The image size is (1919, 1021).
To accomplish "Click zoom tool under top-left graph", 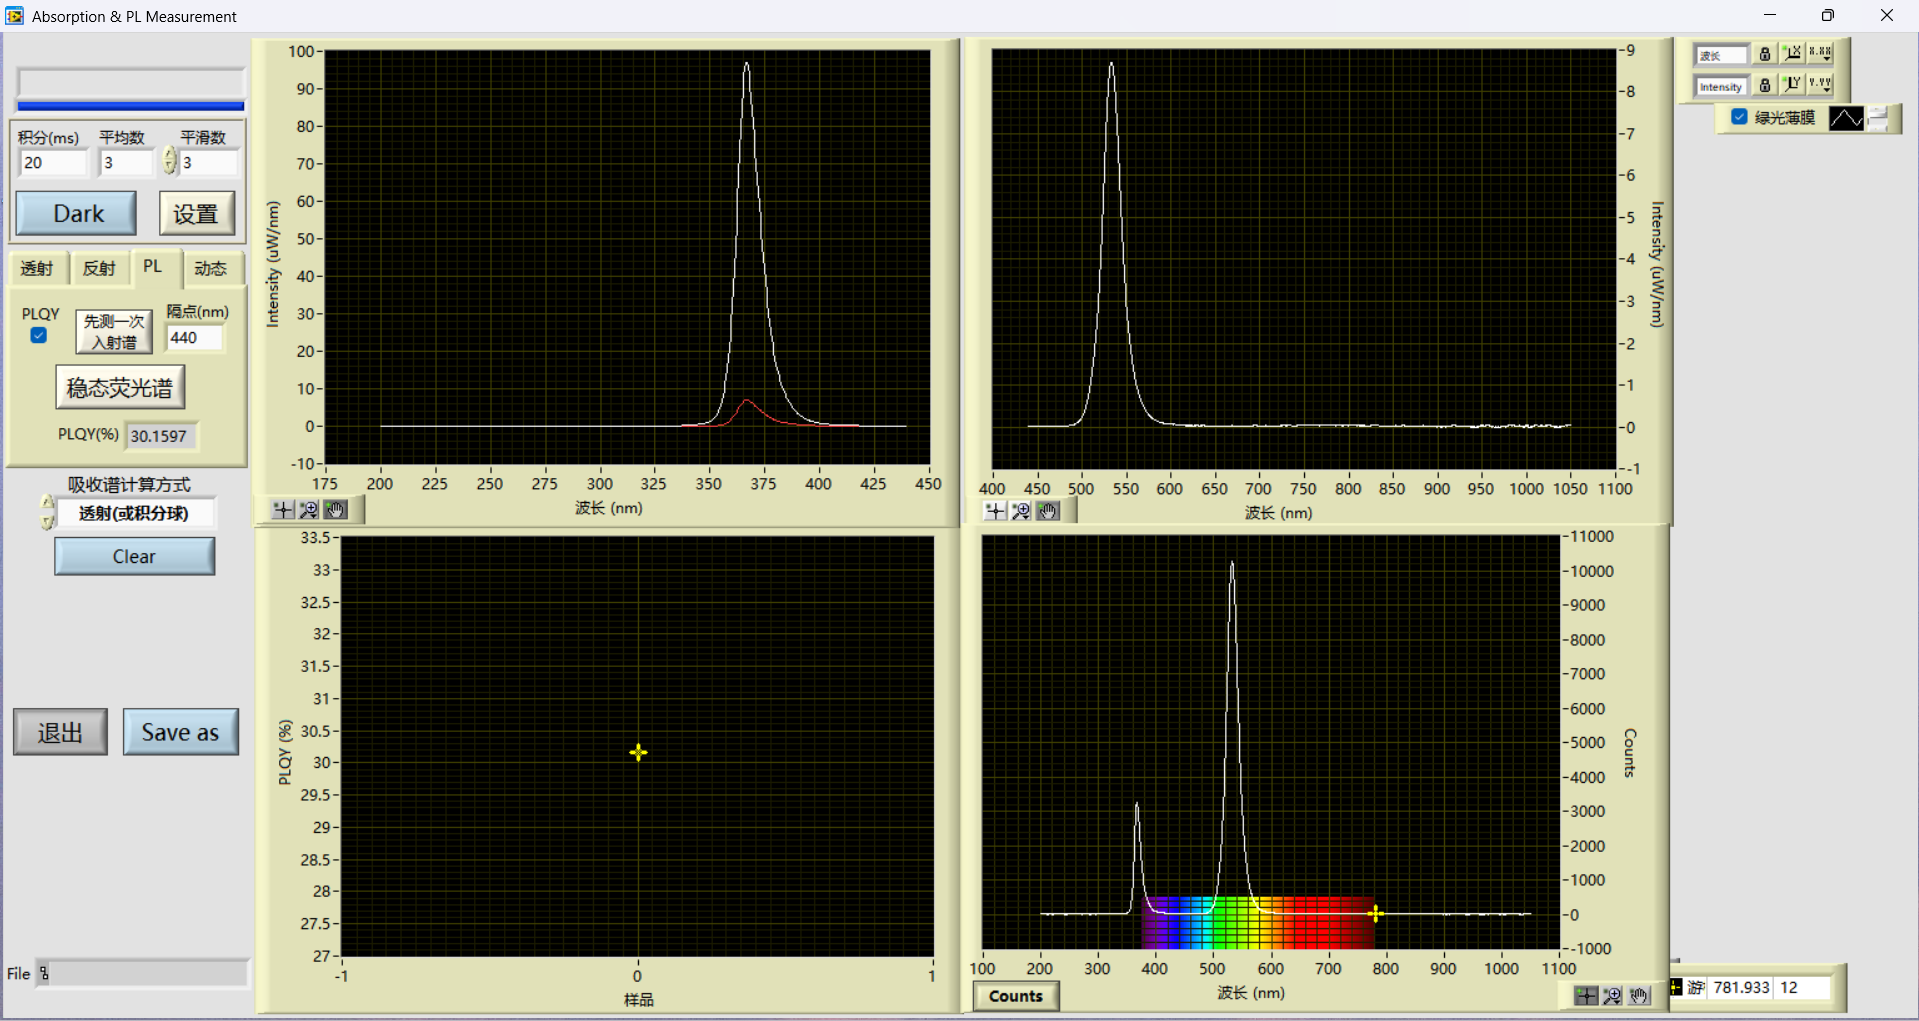I will tap(309, 510).
